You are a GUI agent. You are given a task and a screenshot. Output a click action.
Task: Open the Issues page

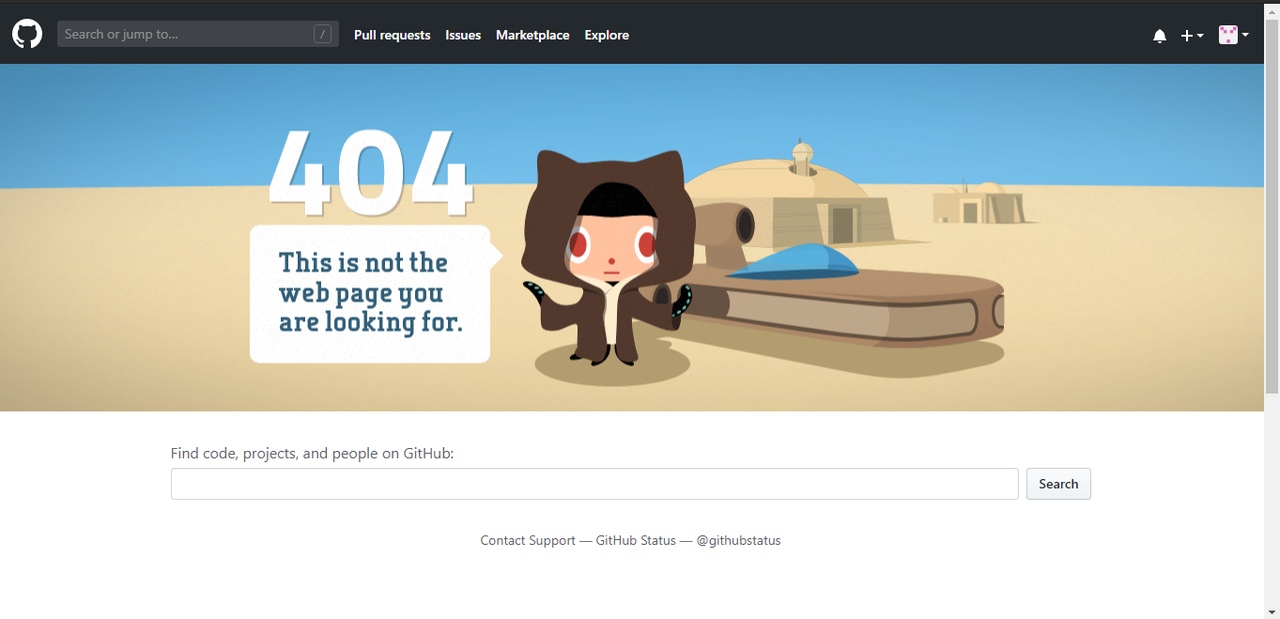click(463, 35)
